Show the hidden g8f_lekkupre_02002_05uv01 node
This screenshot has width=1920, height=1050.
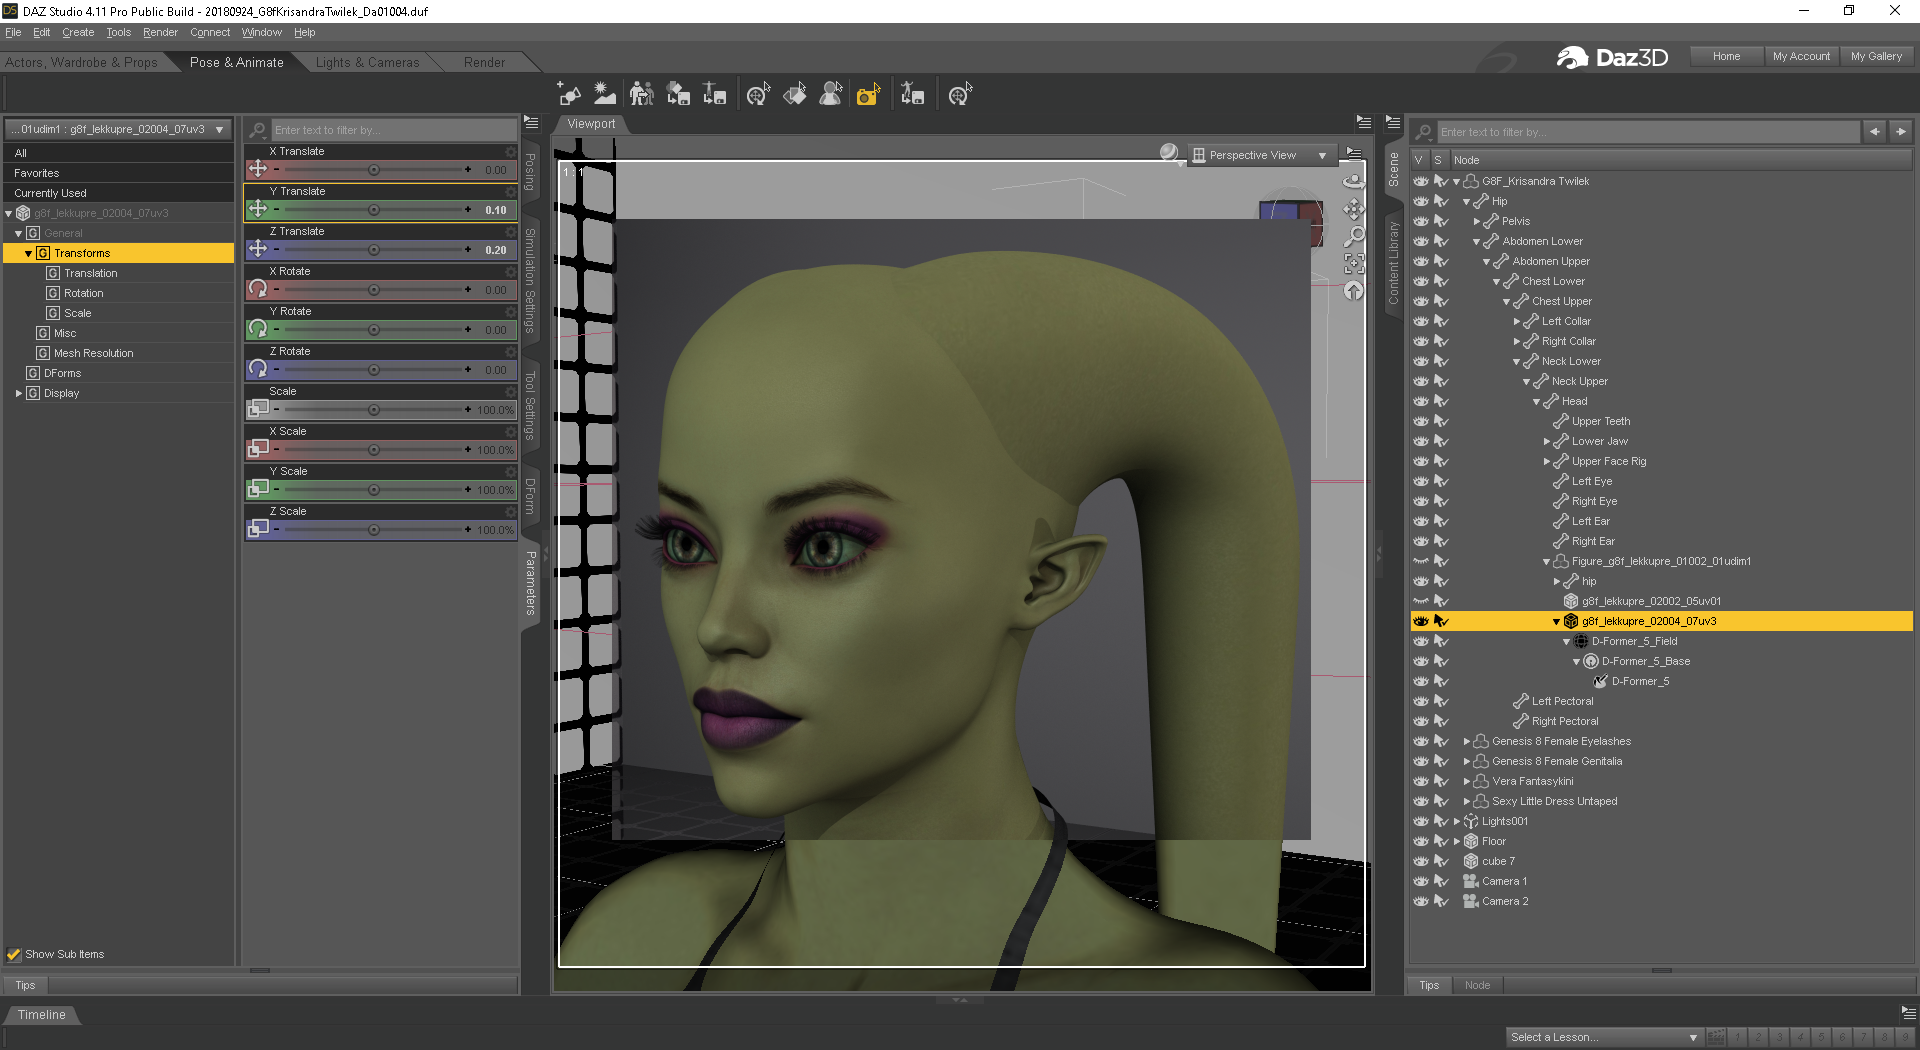coord(1421,601)
